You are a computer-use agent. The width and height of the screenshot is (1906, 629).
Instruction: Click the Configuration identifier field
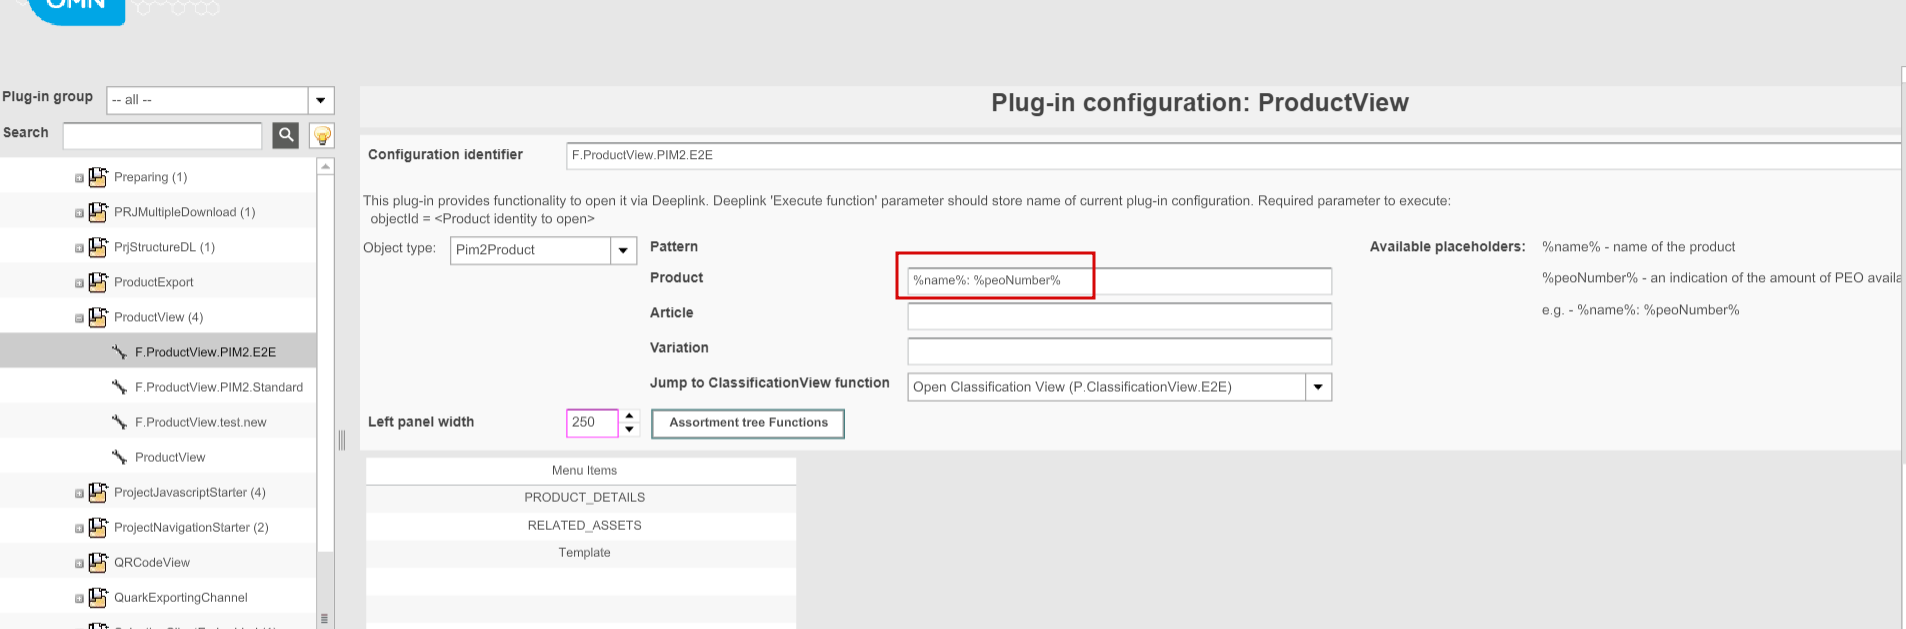1232,155
